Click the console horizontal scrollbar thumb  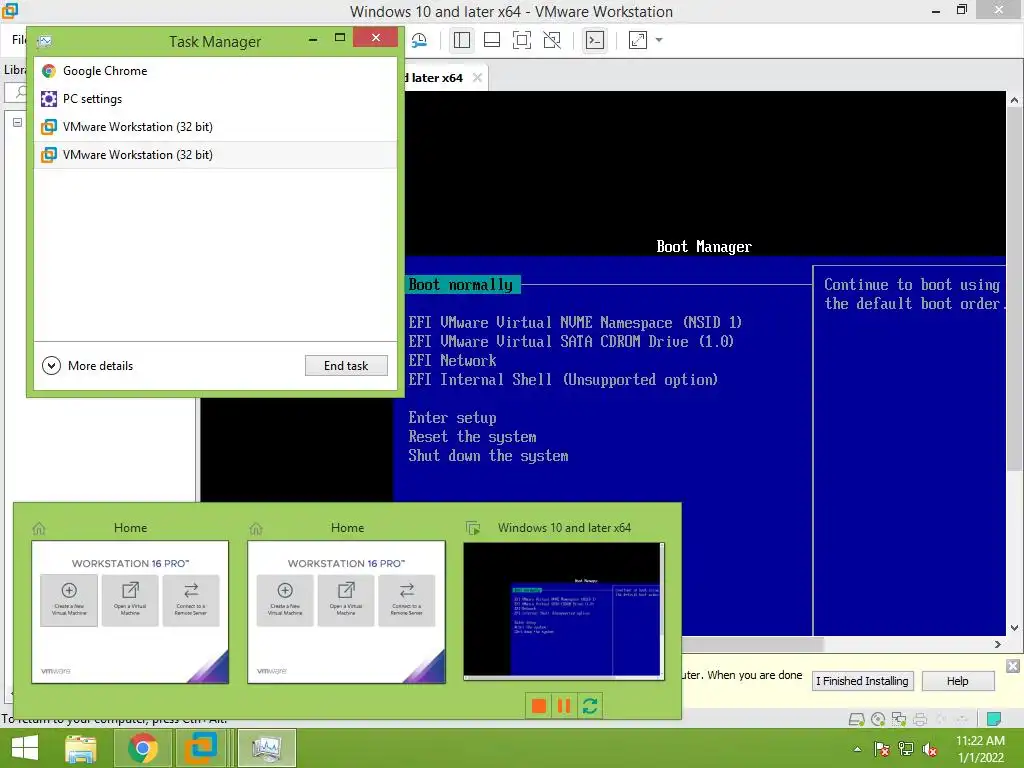coord(753,645)
